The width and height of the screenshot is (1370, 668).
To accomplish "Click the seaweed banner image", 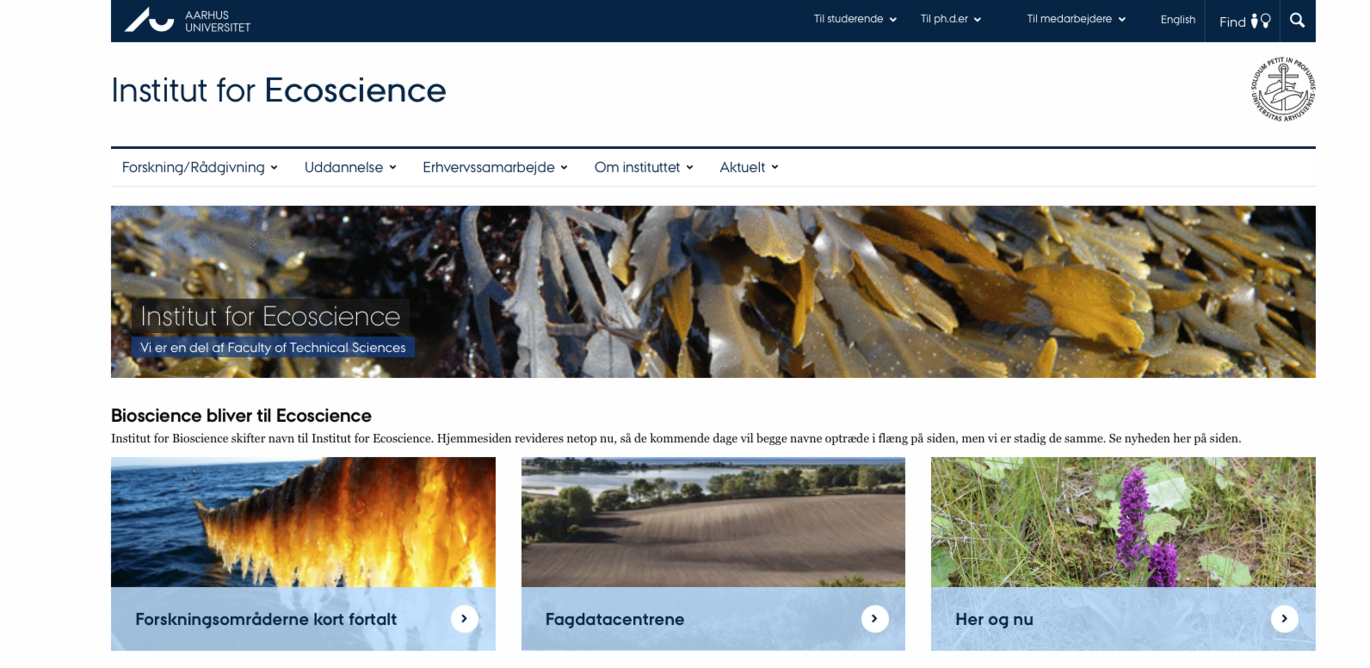I will click(713, 290).
